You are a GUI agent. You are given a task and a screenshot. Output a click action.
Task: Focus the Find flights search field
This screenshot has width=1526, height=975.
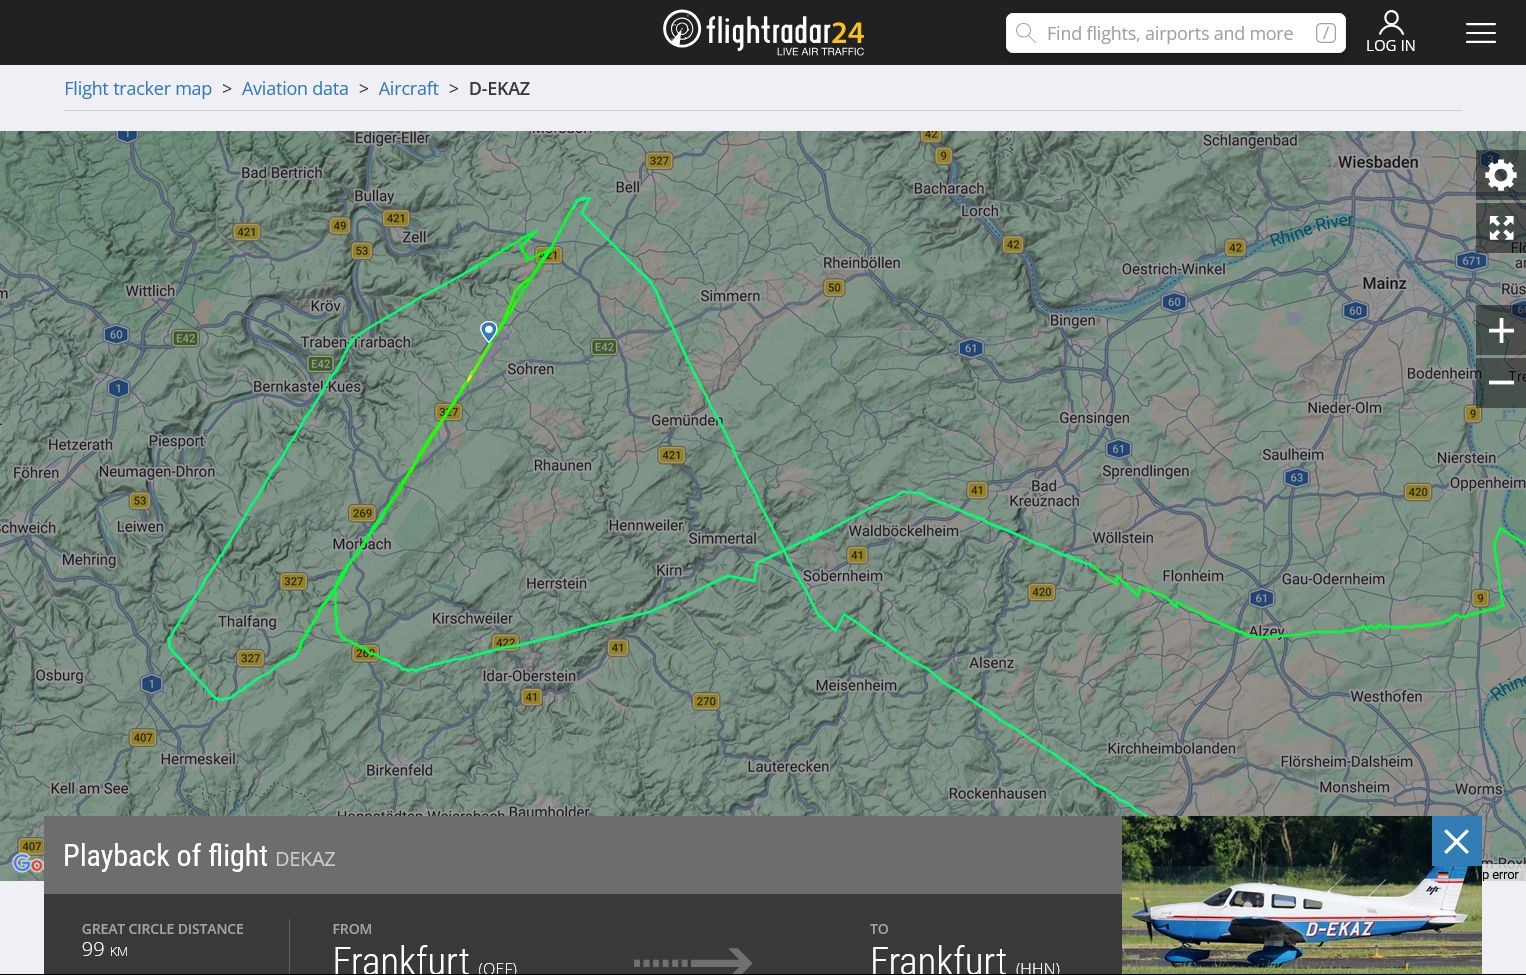click(x=1175, y=33)
